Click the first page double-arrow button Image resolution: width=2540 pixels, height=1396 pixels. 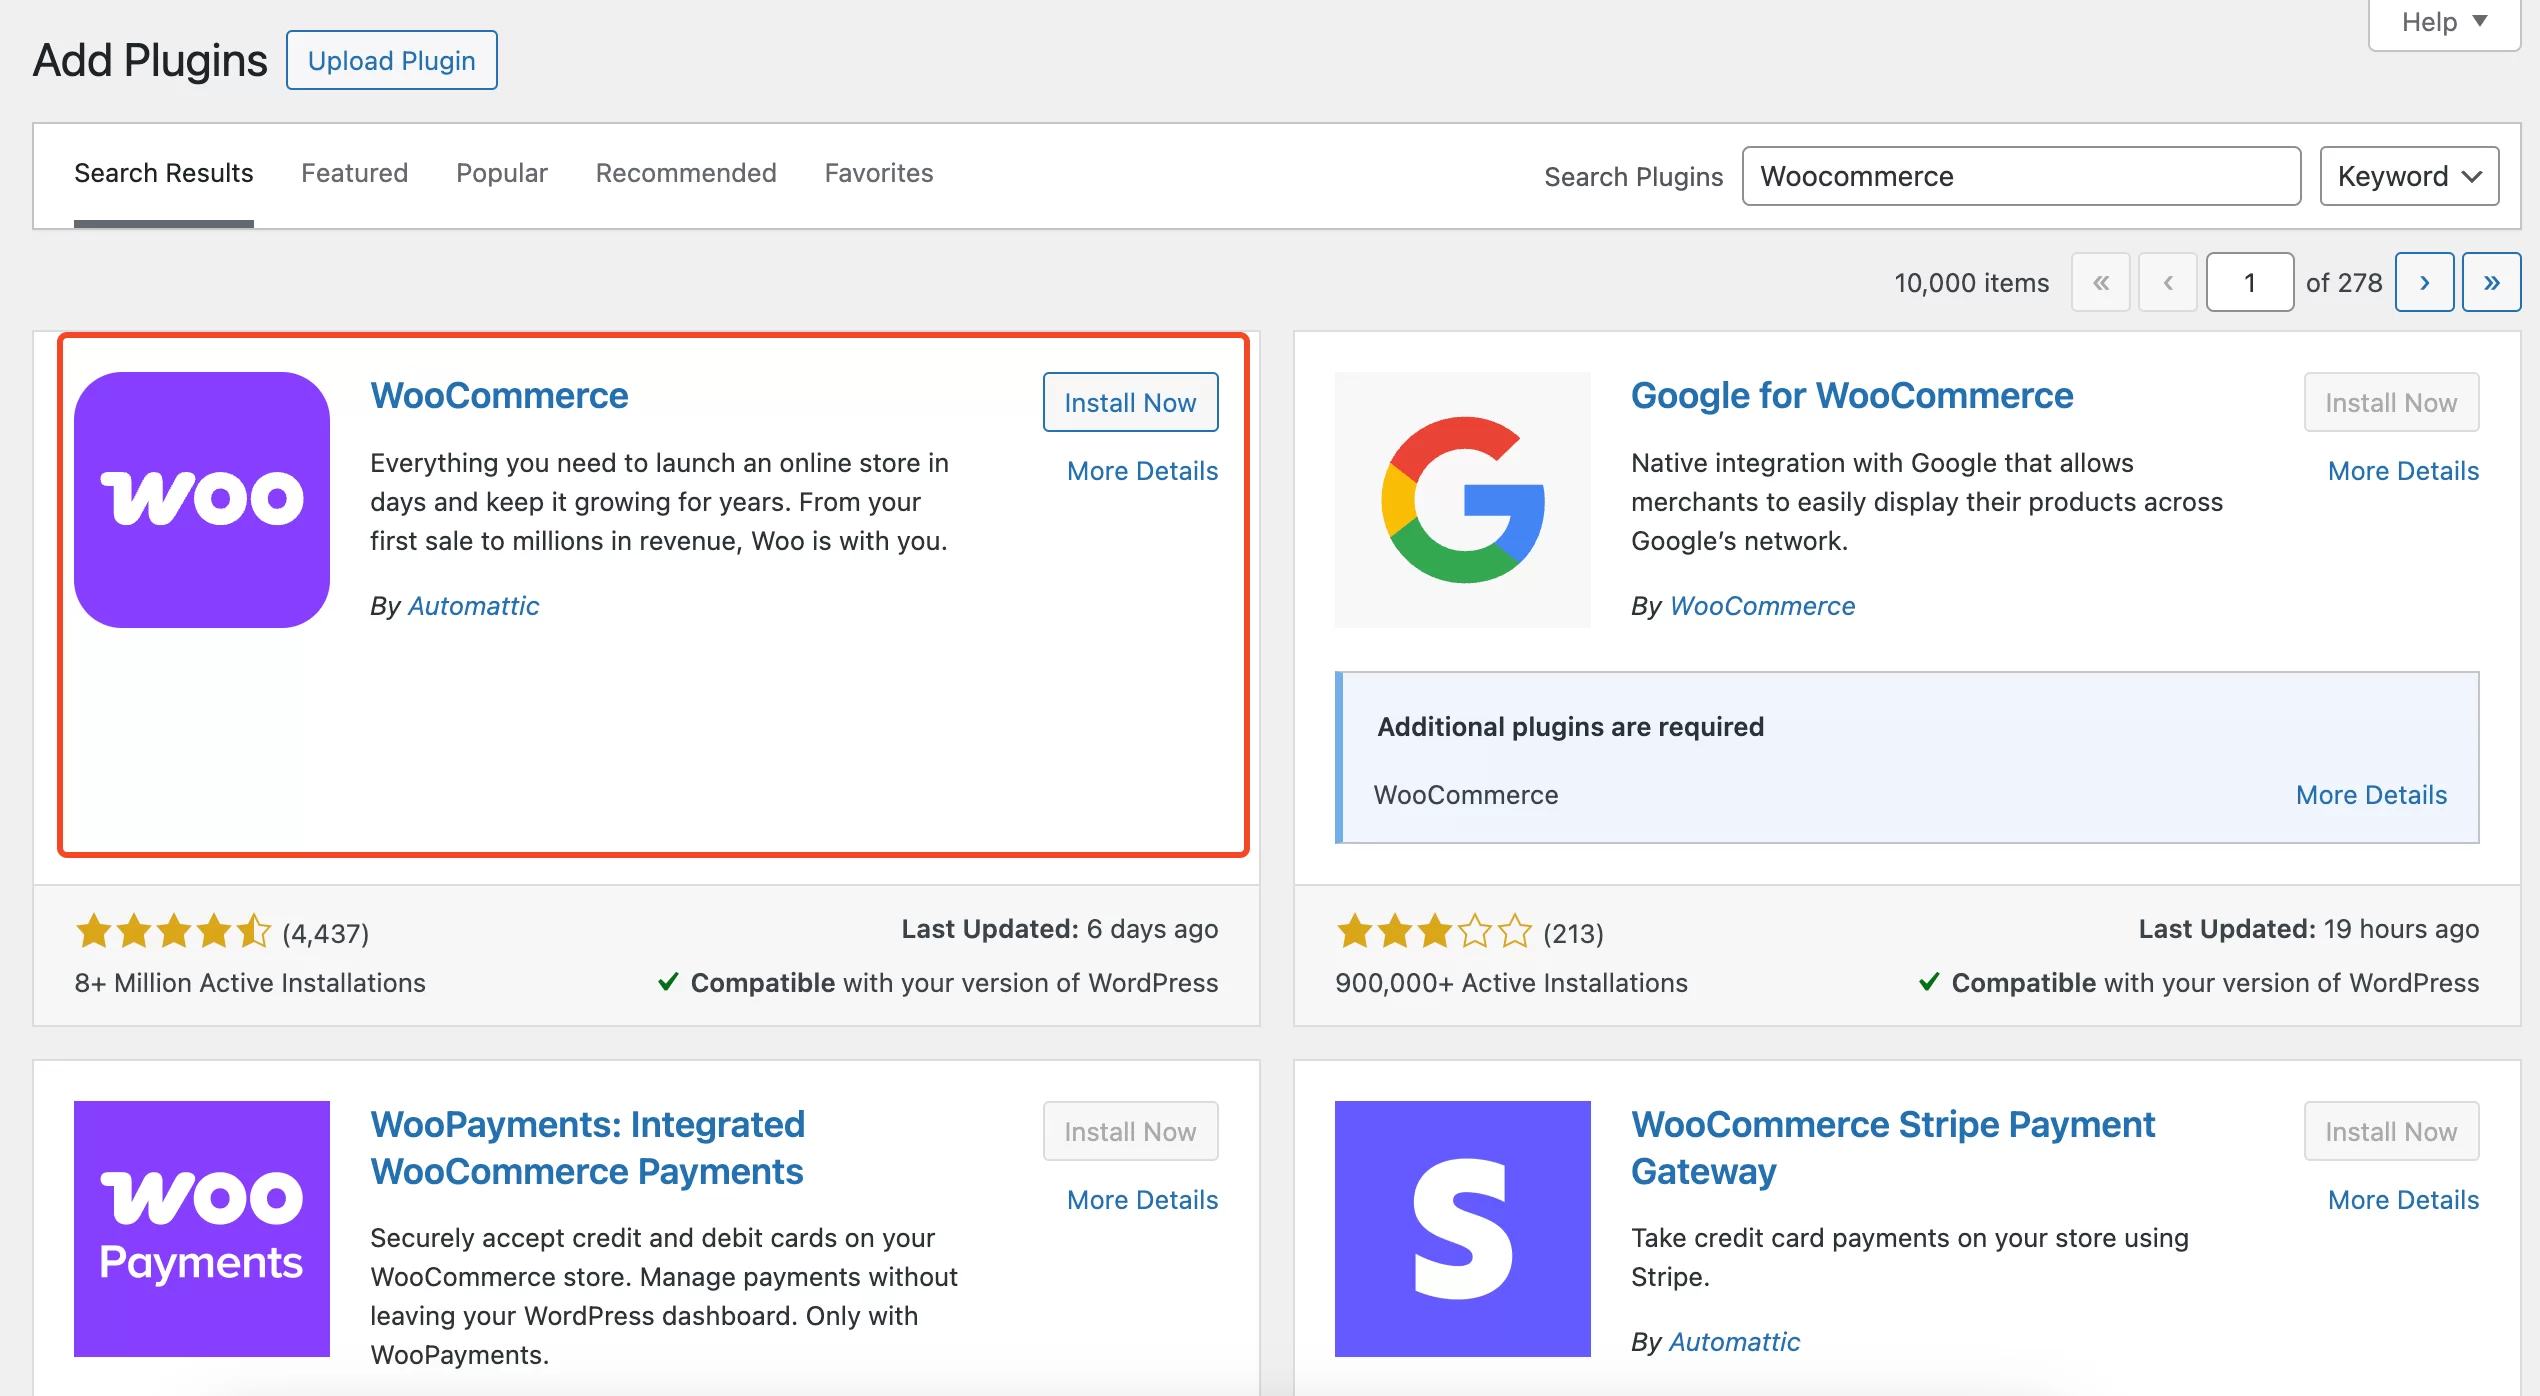[2101, 282]
